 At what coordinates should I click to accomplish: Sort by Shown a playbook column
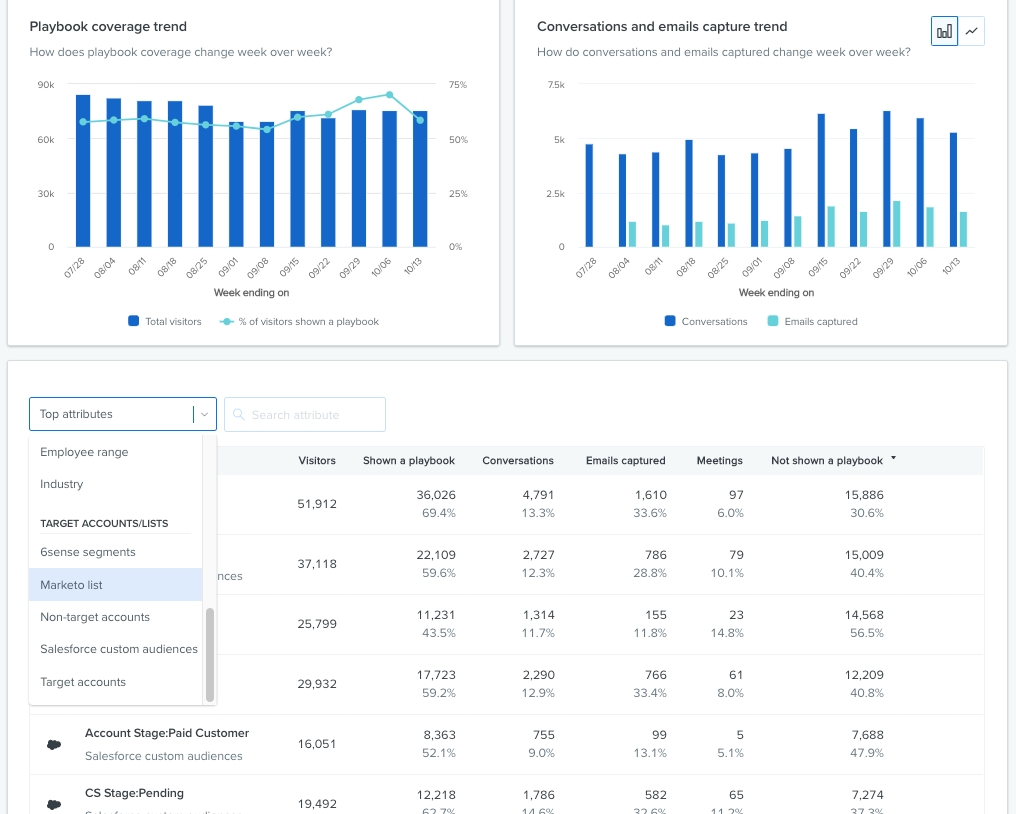409,460
